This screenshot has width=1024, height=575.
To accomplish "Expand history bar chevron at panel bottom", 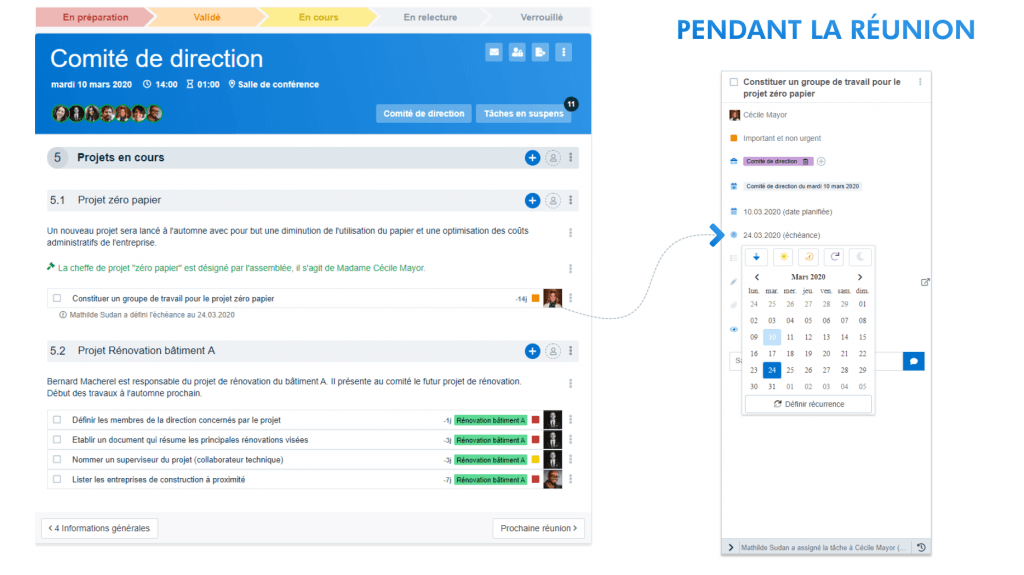I will tap(731, 548).
